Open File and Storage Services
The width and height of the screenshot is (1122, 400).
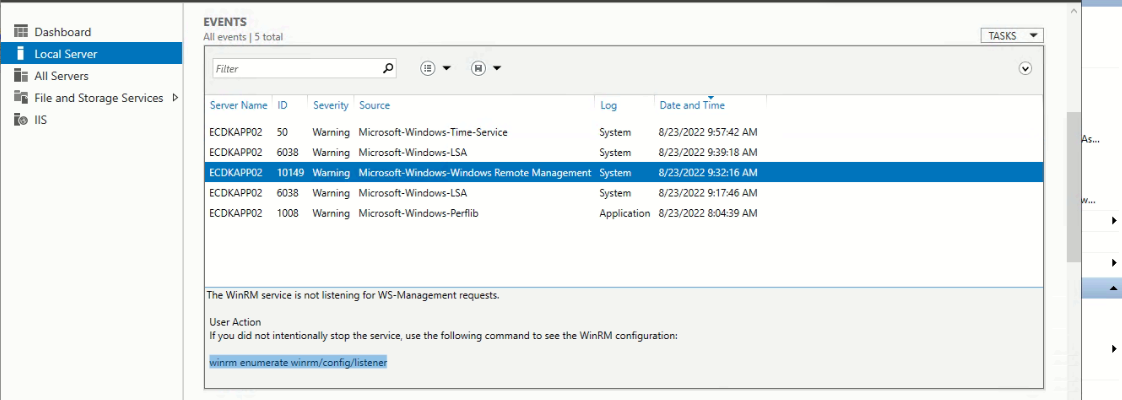click(x=99, y=98)
